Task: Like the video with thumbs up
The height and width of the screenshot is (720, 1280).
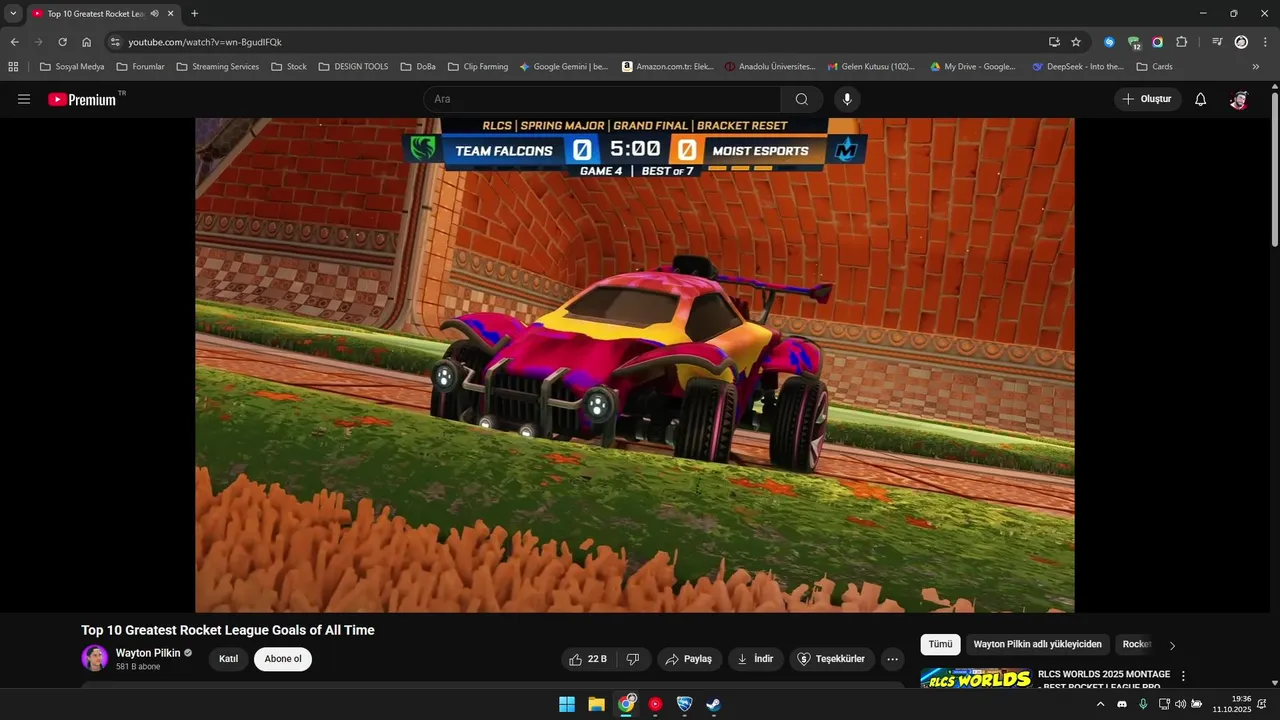Action: pos(589,659)
